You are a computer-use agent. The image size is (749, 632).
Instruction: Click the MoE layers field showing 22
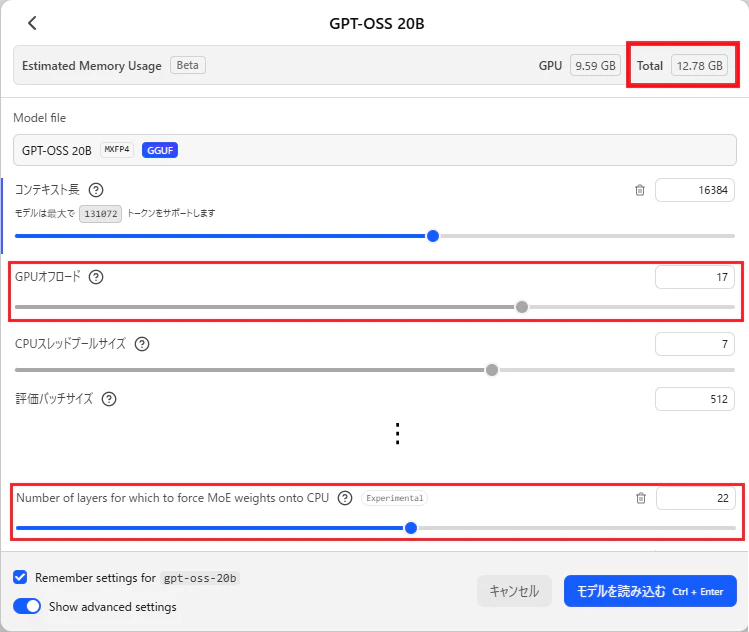696,498
